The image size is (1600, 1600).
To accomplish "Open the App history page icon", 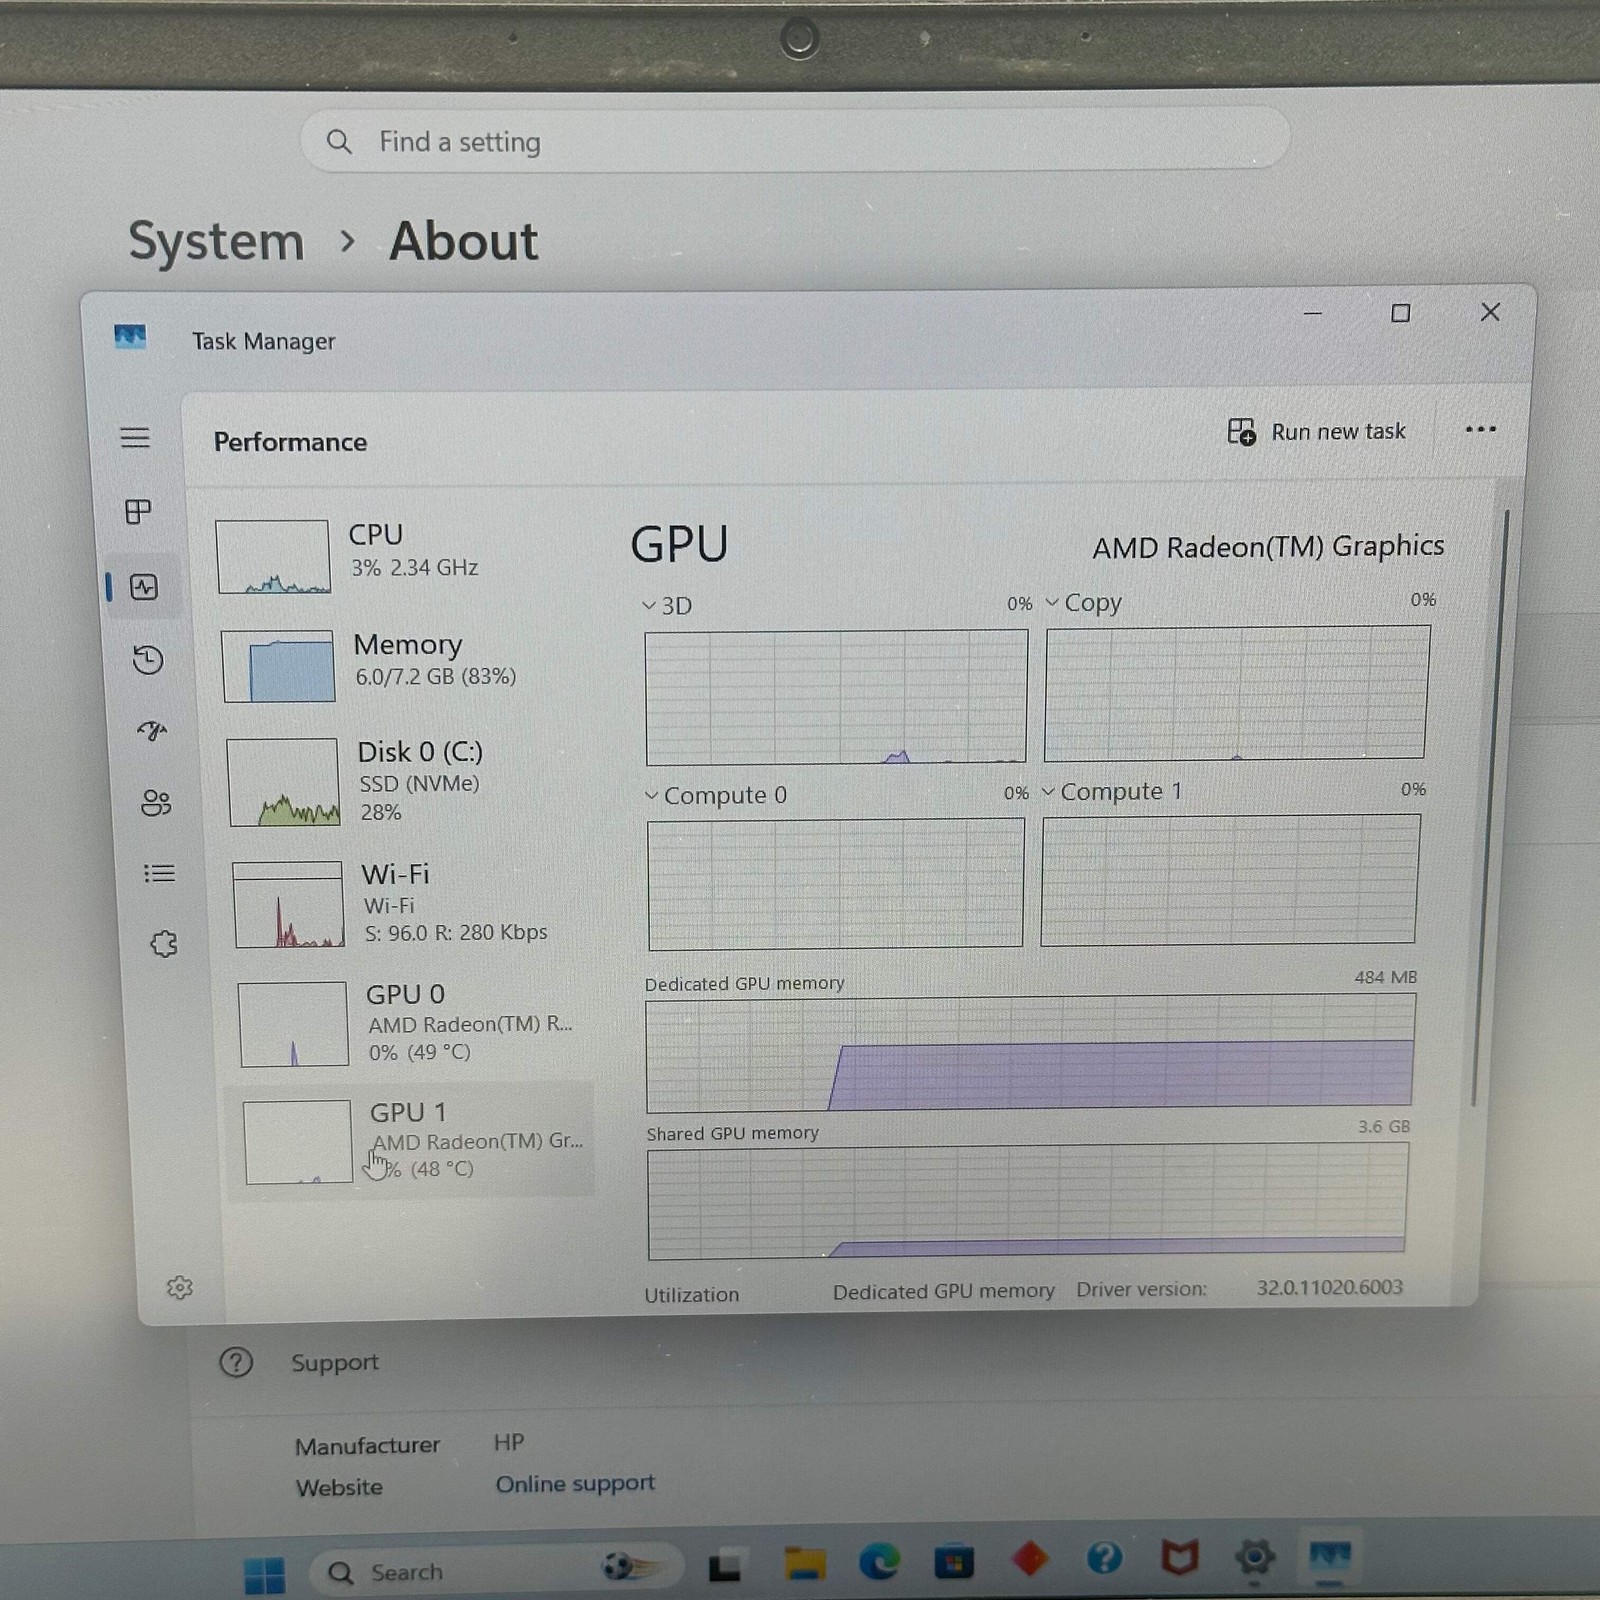I will click(148, 660).
